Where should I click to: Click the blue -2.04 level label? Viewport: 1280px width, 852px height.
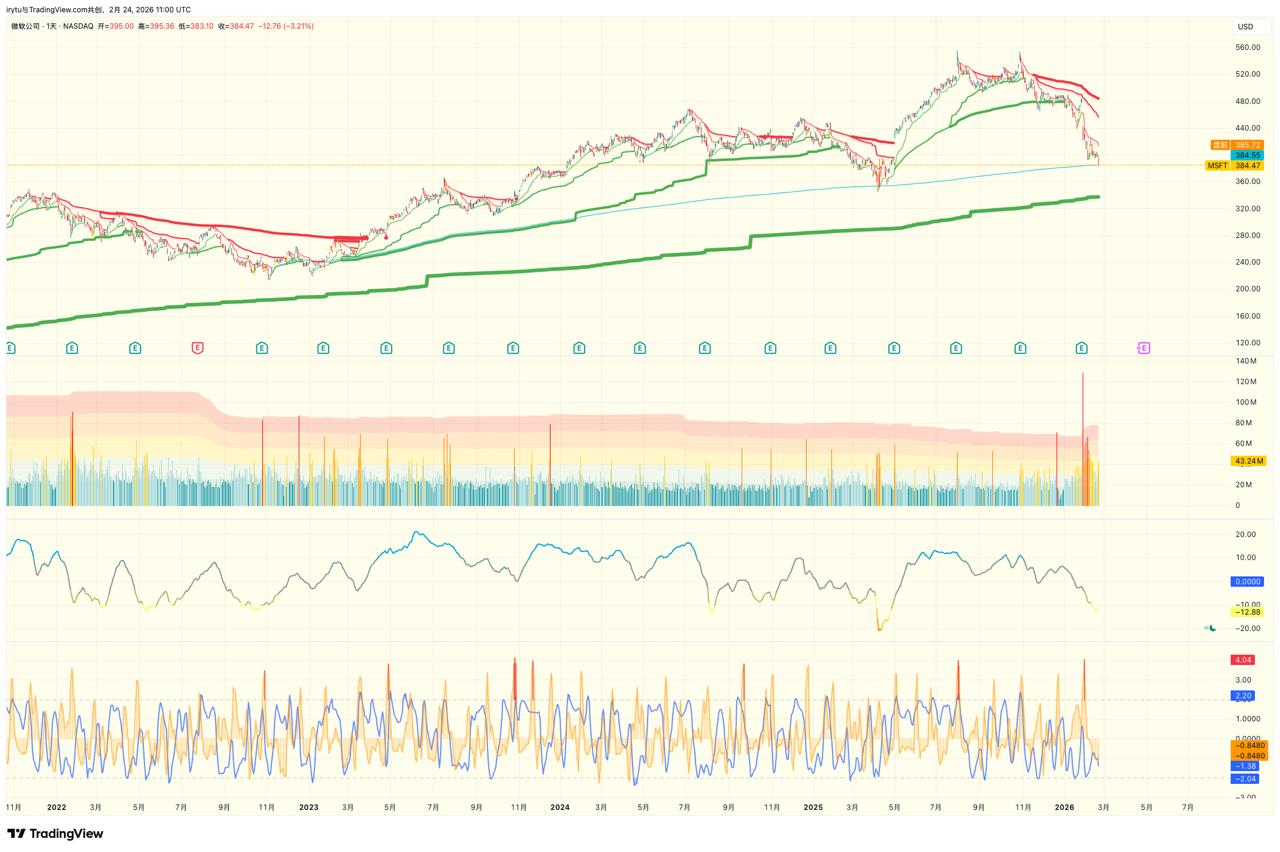(1246, 779)
